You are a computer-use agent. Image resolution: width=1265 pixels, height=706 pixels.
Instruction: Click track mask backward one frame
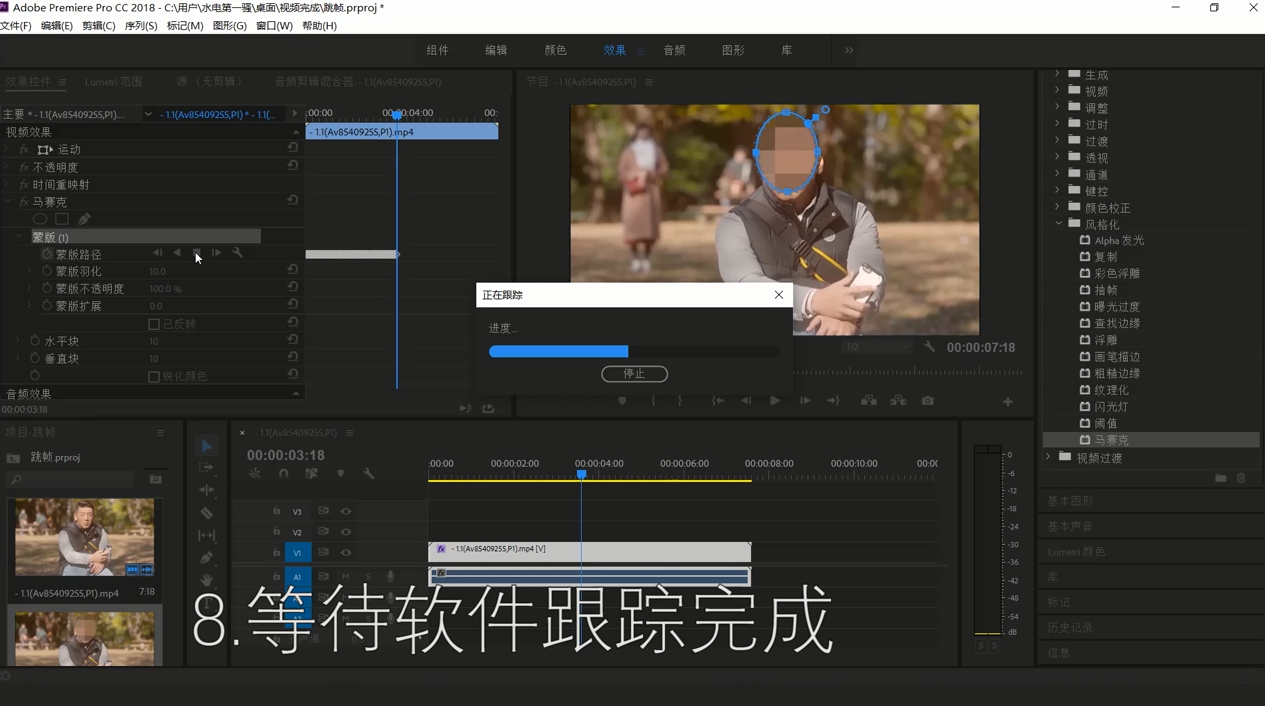pyautogui.click(x=157, y=253)
